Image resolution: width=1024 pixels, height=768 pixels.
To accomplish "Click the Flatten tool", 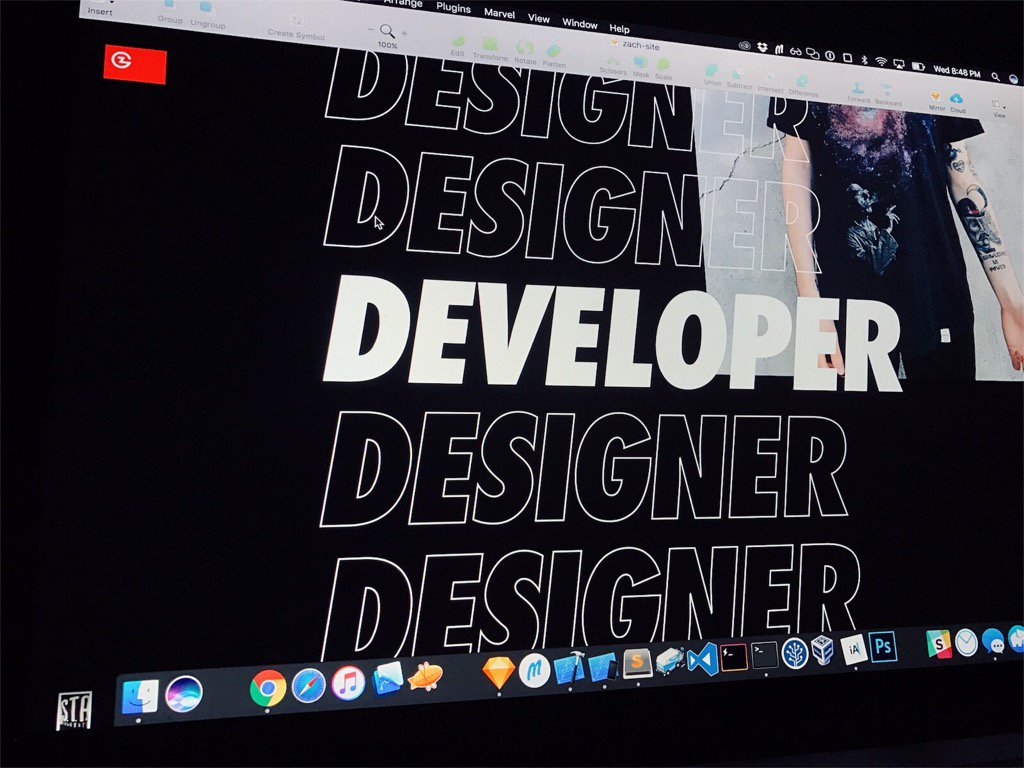I will click(553, 56).
